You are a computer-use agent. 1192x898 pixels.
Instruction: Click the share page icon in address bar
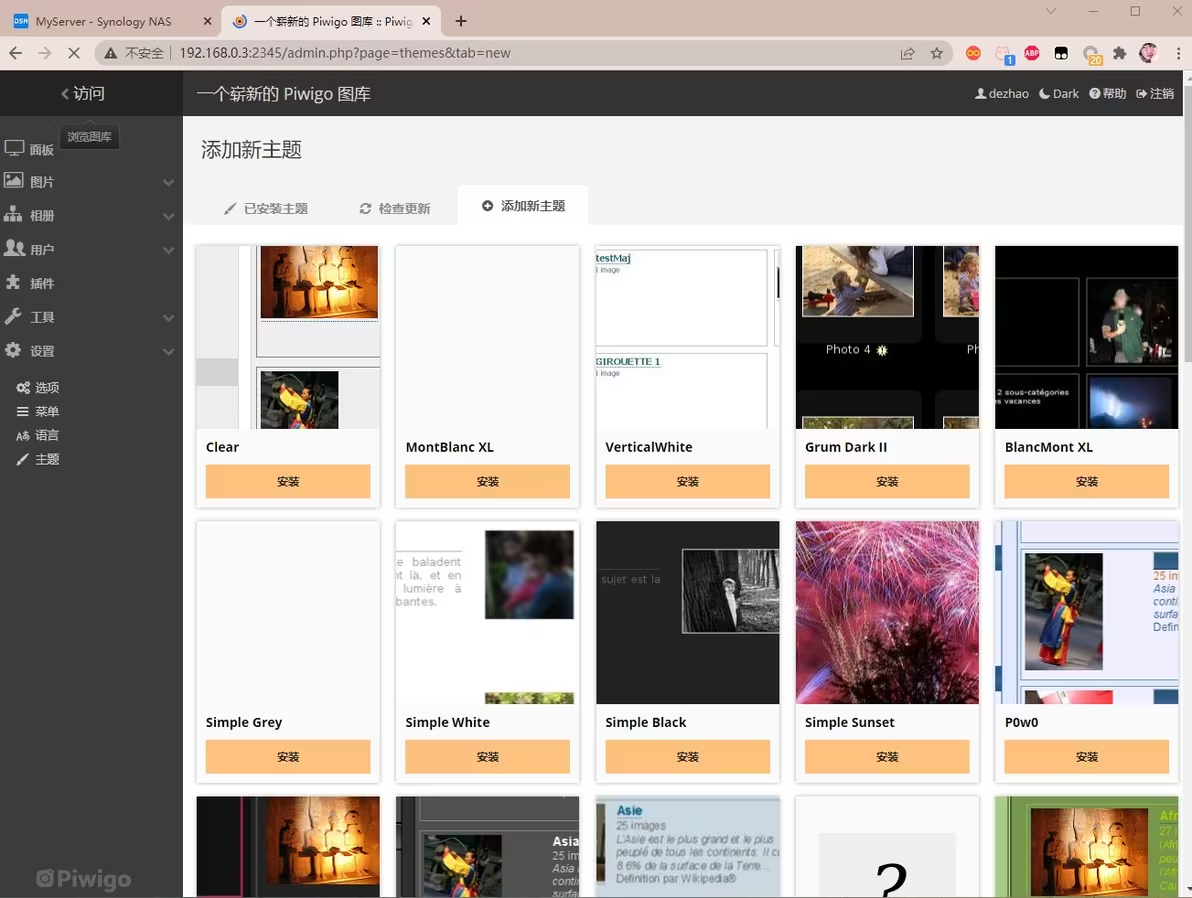(907, 53)
